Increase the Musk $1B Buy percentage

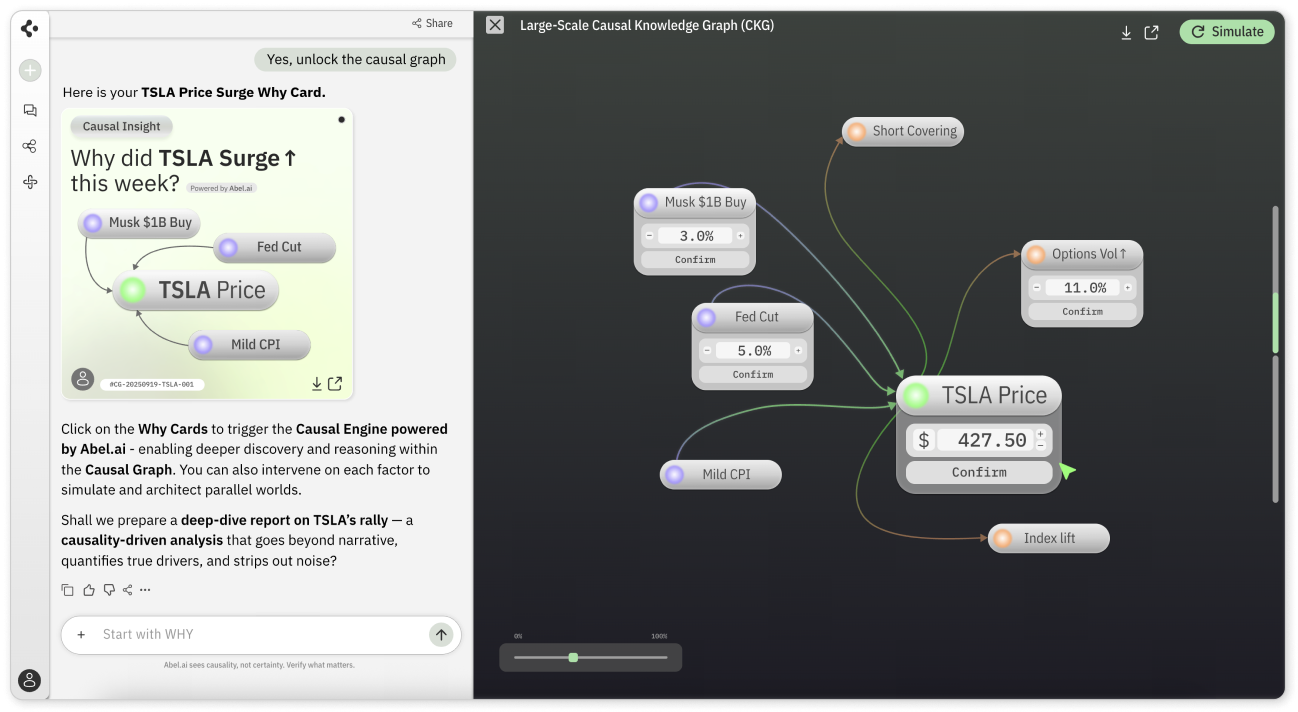[x=740, y=236]
